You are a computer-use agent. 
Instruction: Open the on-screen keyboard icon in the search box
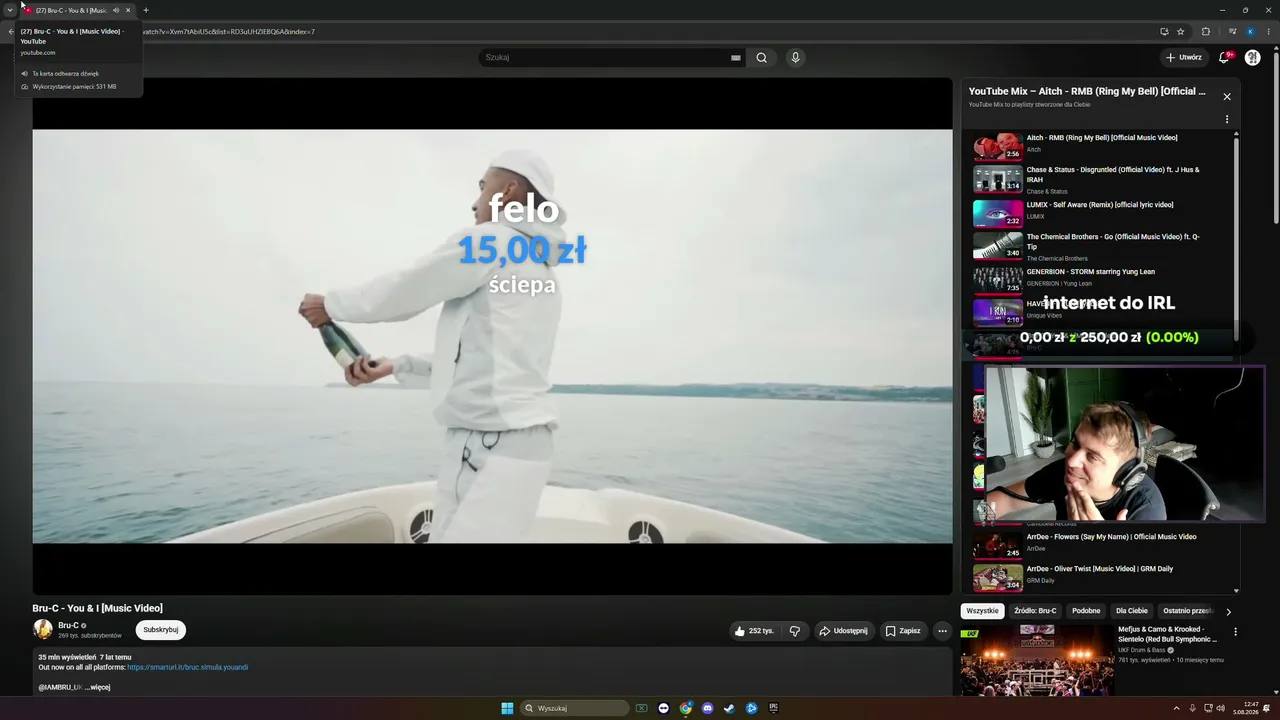coord(736,58)
